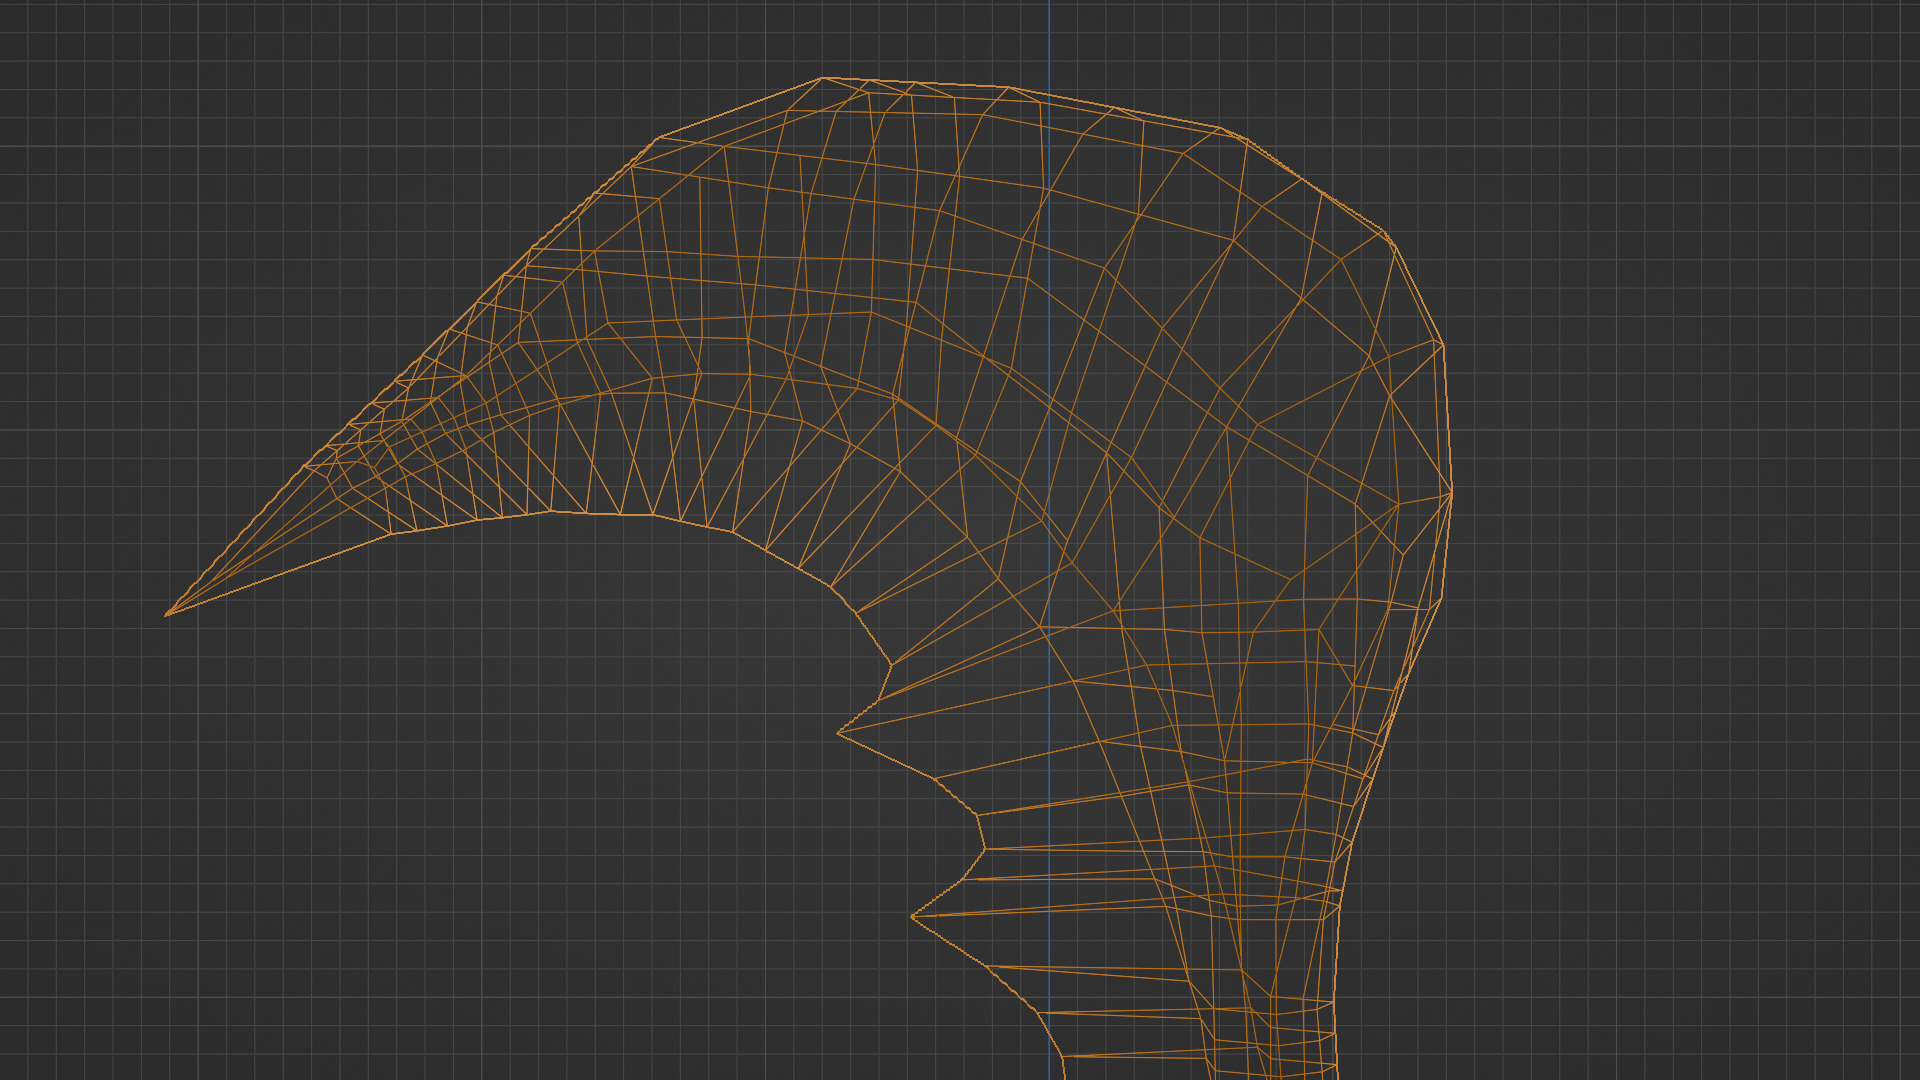Click the lower jagged spike tip on the neck
Viewport: 1920px width, 1080px height.
point(912,916)
